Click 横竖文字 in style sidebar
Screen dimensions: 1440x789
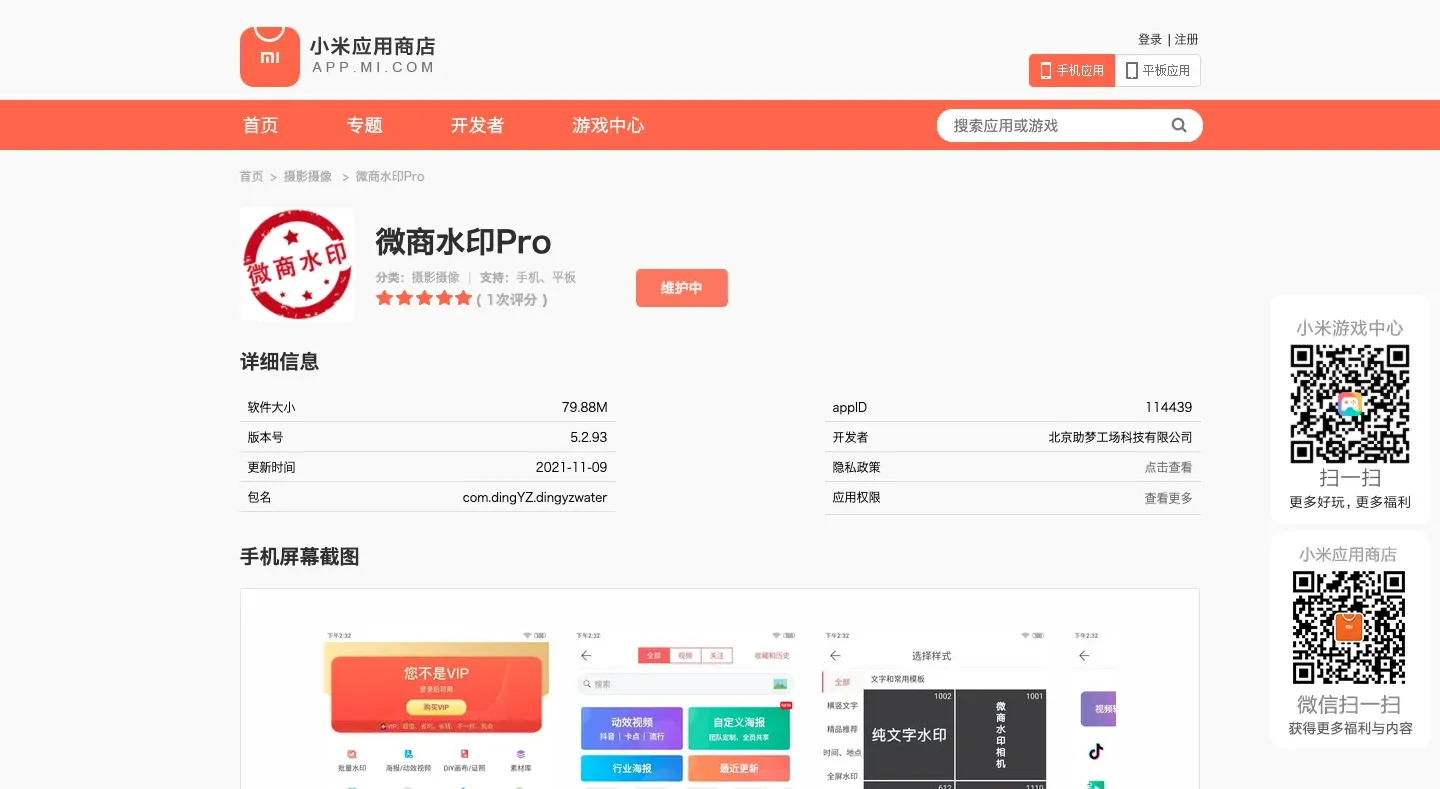coord(842,706)
